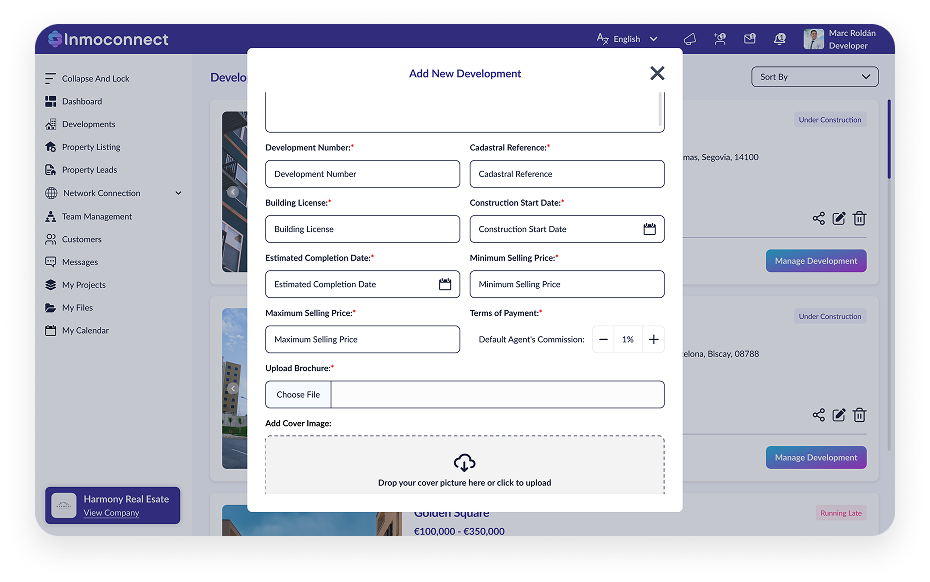
Task: Click the Dashboard grid icon
Action: click(50, 101)
